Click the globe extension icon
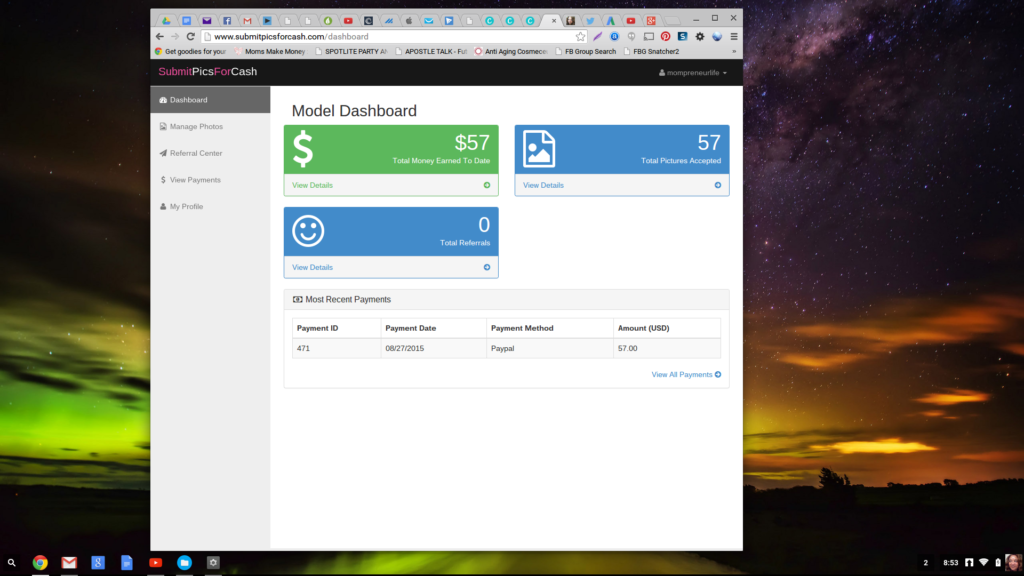1024x576 pixels. 717,37
